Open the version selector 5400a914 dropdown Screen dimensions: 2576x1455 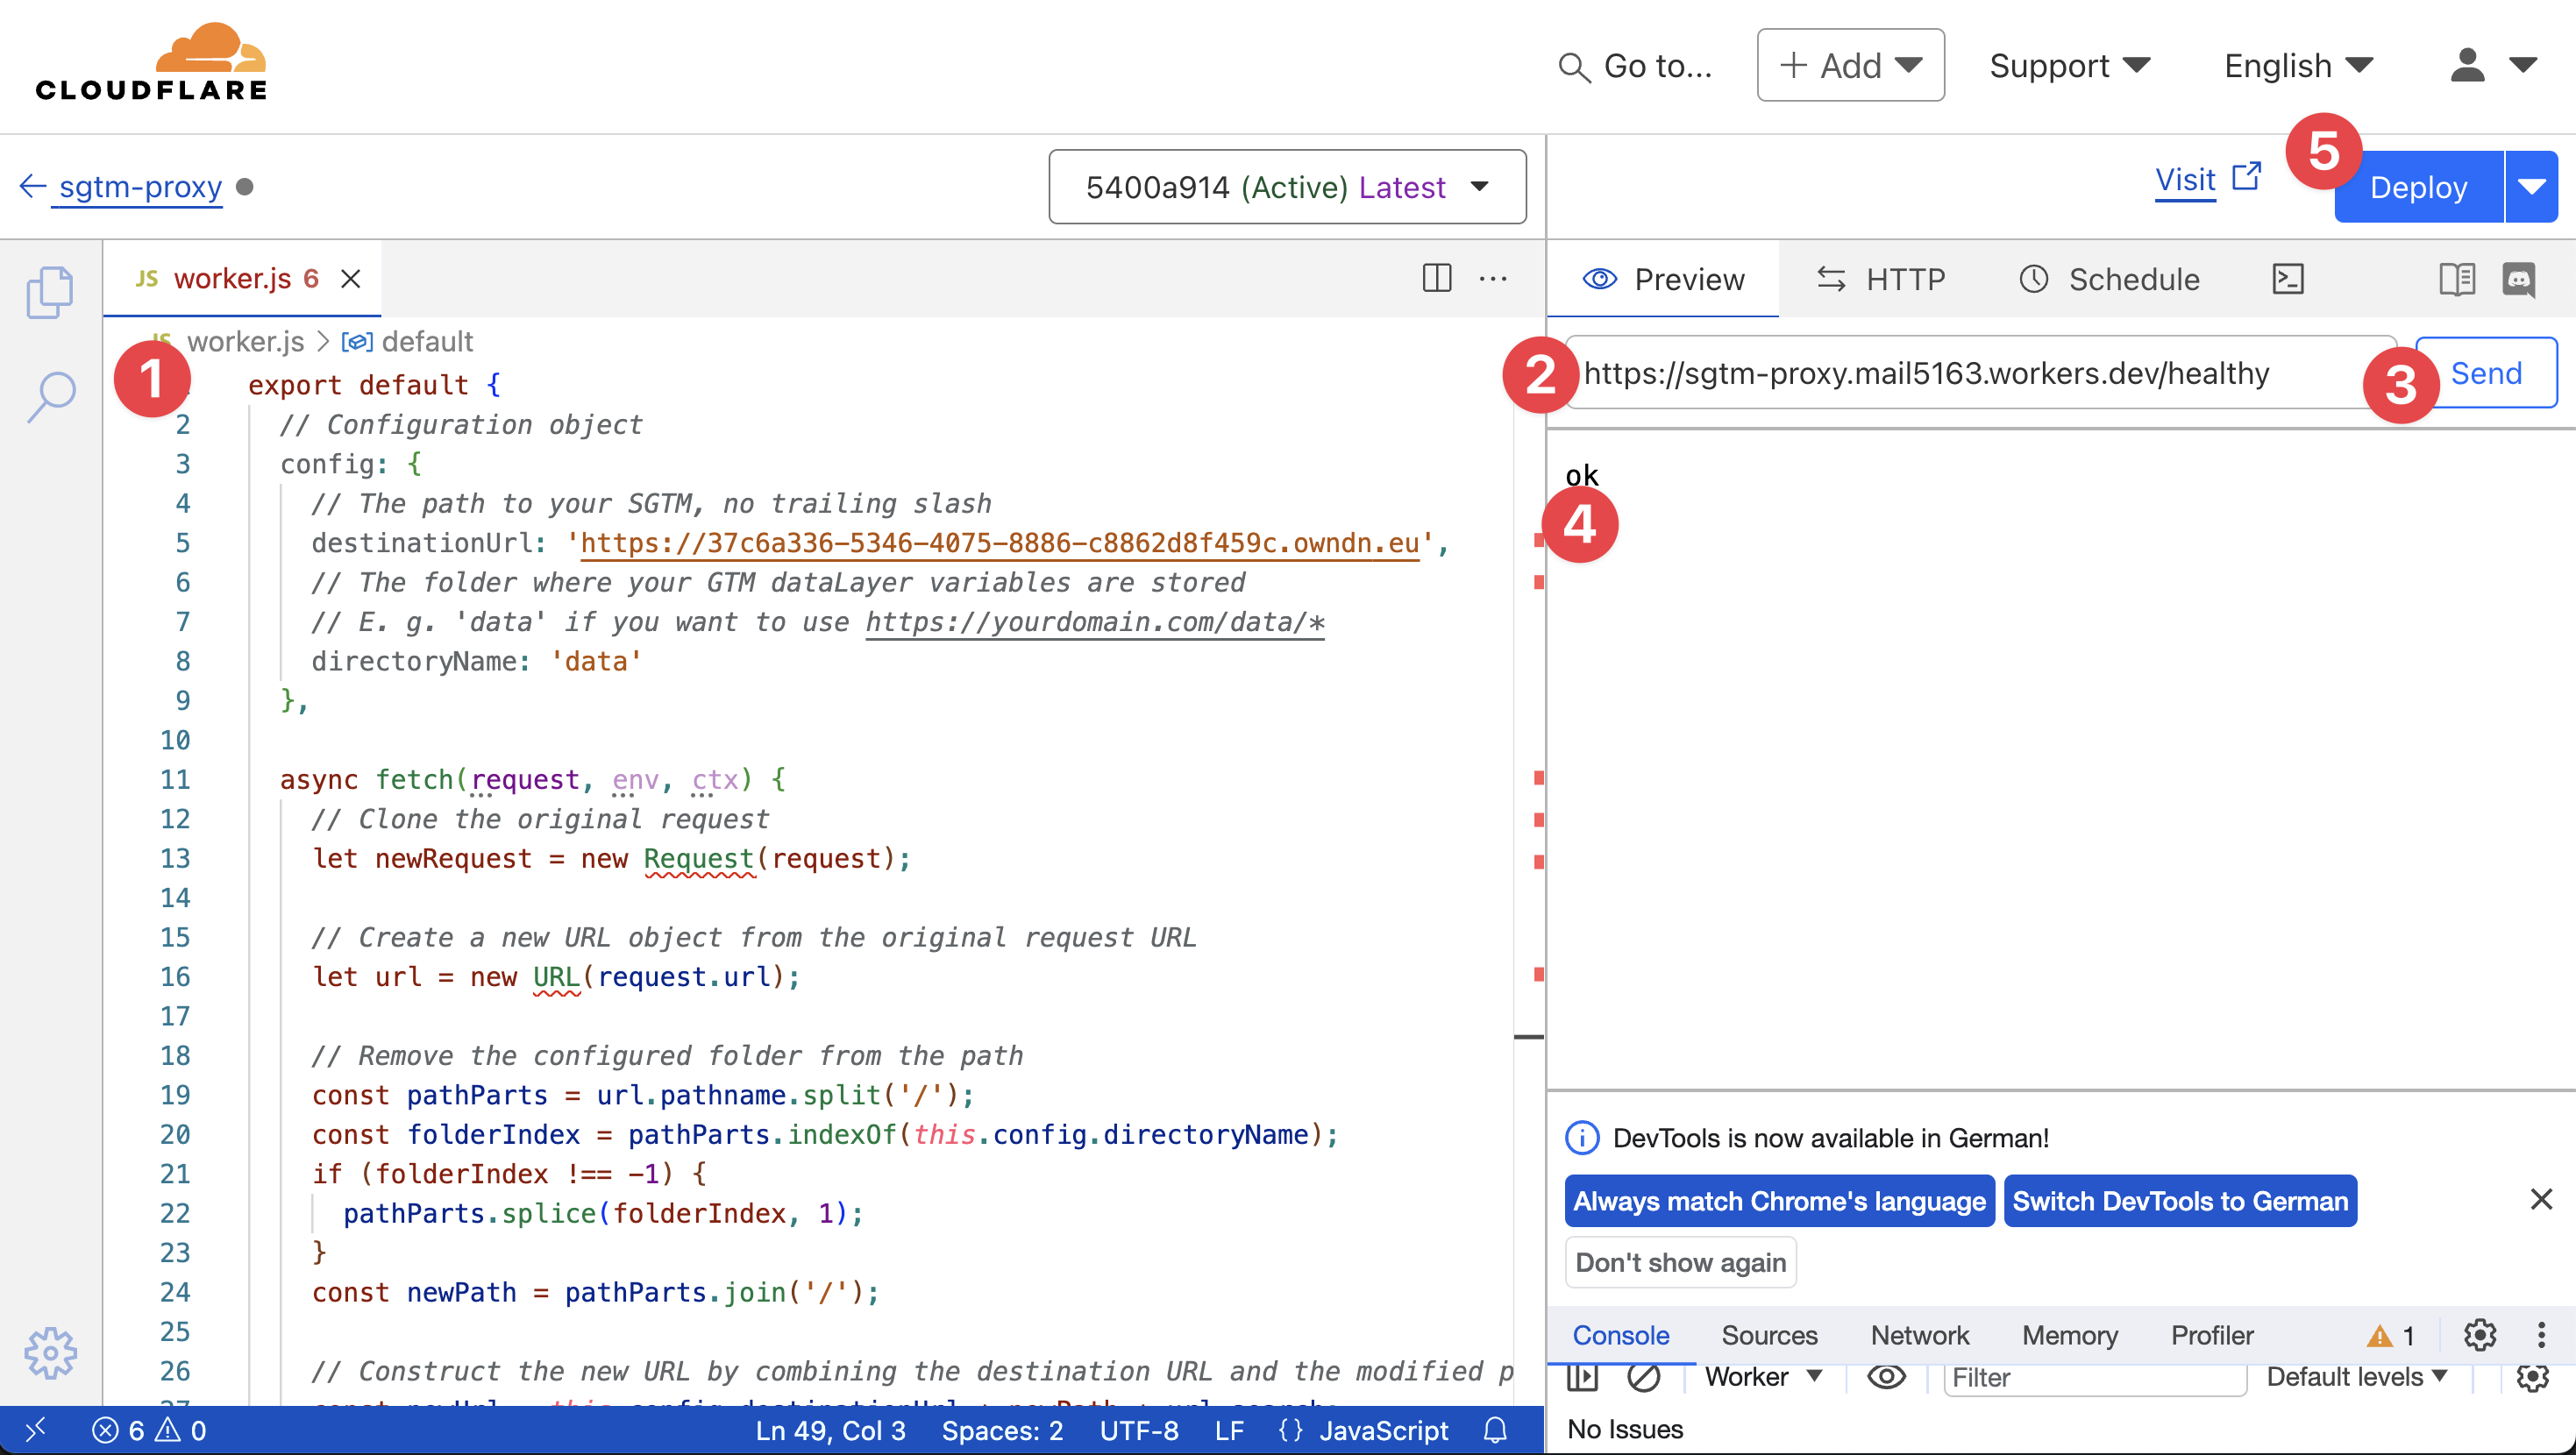pyautogui.click(x=1287, y=187)
